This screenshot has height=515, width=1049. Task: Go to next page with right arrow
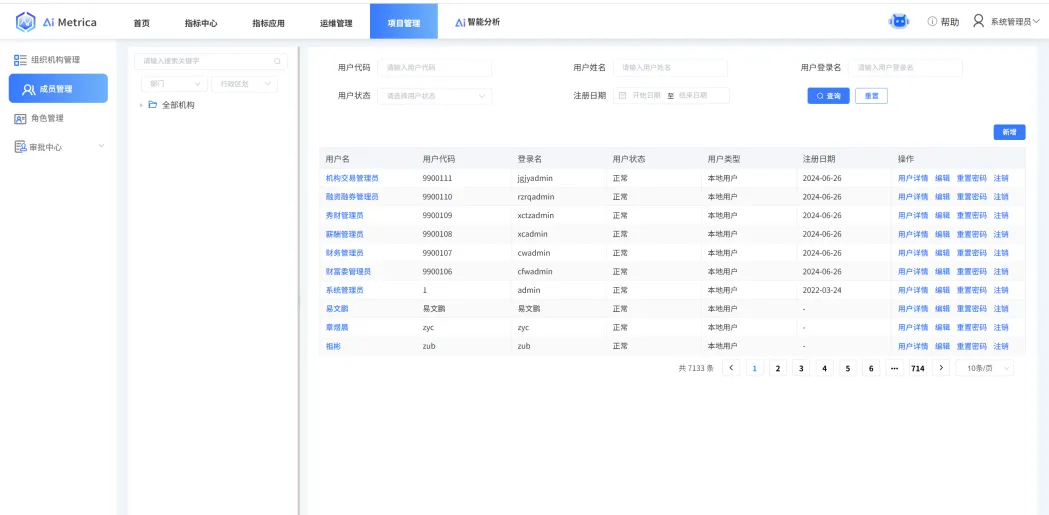coord(941,368)
